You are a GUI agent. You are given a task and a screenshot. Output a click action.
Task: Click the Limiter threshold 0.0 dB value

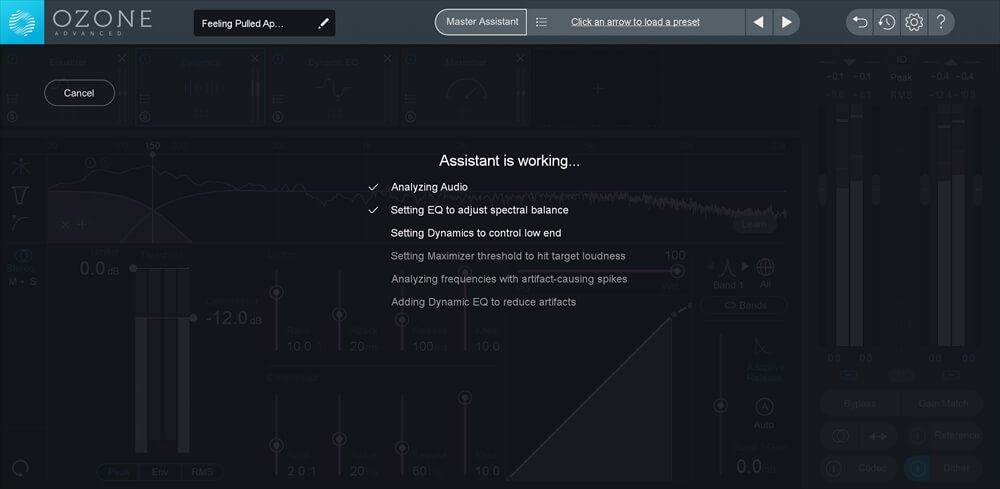pyautogui.click(x=99, y=268)
